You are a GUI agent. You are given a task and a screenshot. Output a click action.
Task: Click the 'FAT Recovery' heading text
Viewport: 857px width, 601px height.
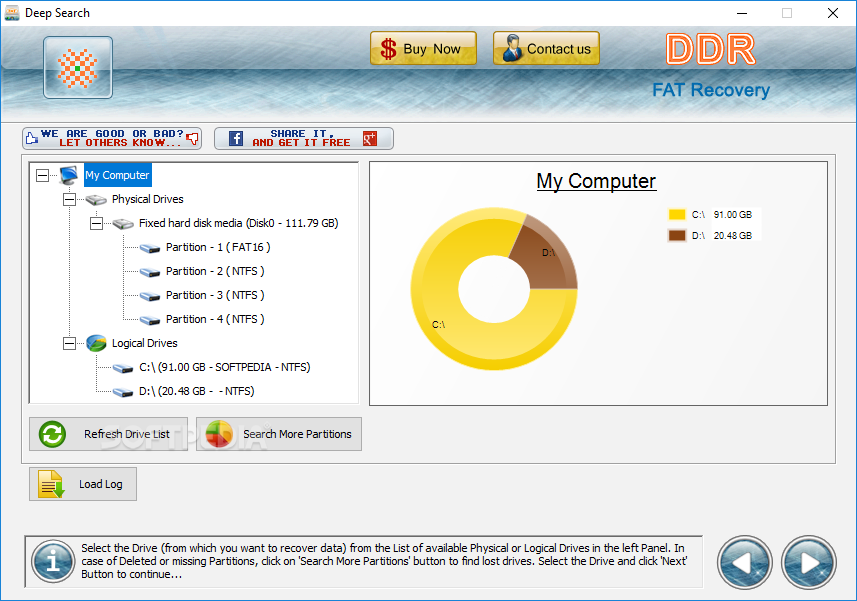(x=711, y=90)
